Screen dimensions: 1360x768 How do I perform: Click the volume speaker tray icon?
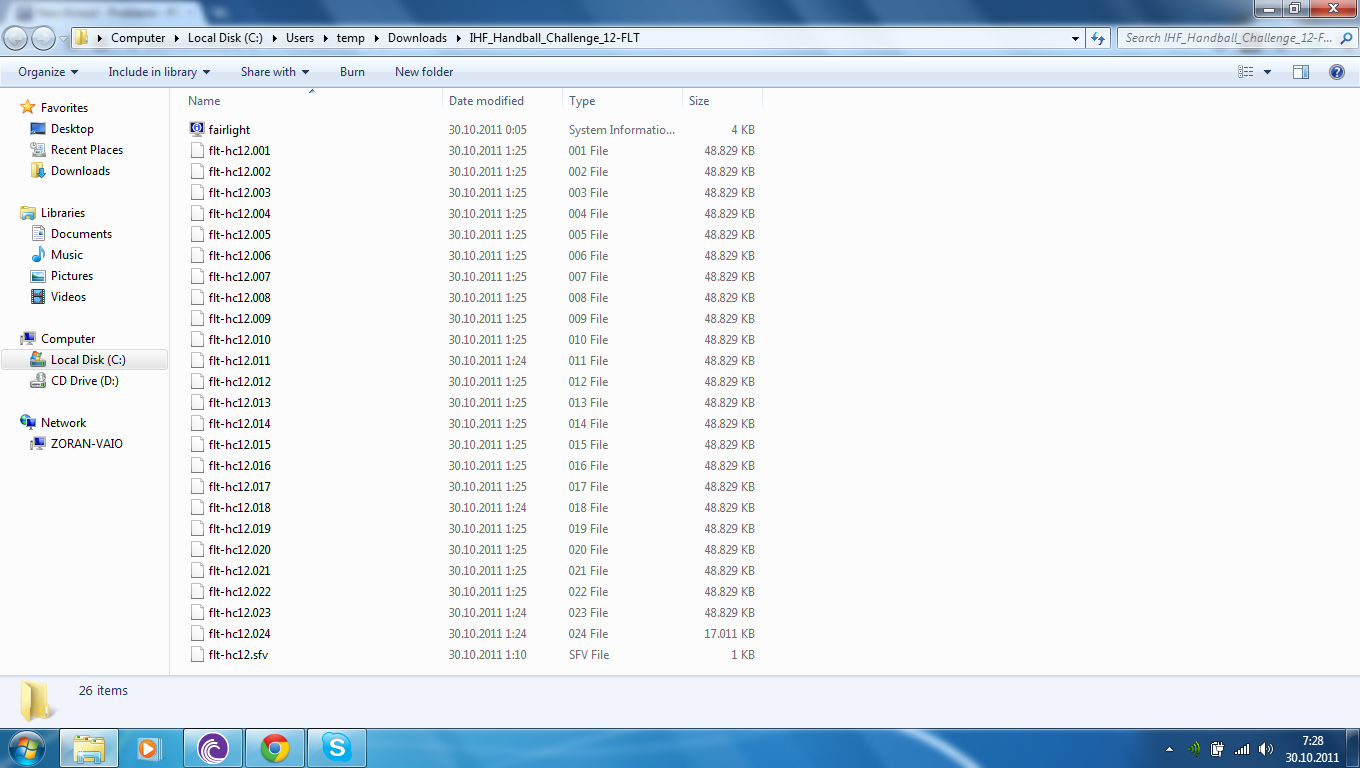coord(1266,748)
